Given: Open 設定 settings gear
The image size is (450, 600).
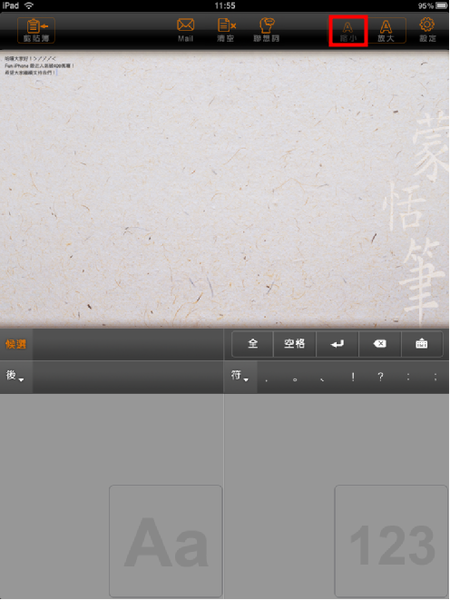Looking at the screenshot, I should coord(427,30).
